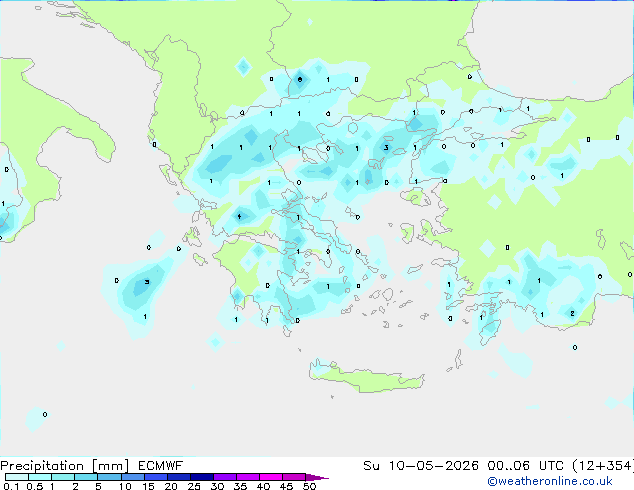634x490 pixels.
Task: Click the '(12+354)' forecast offset text
Action: (x=603, y=466)
